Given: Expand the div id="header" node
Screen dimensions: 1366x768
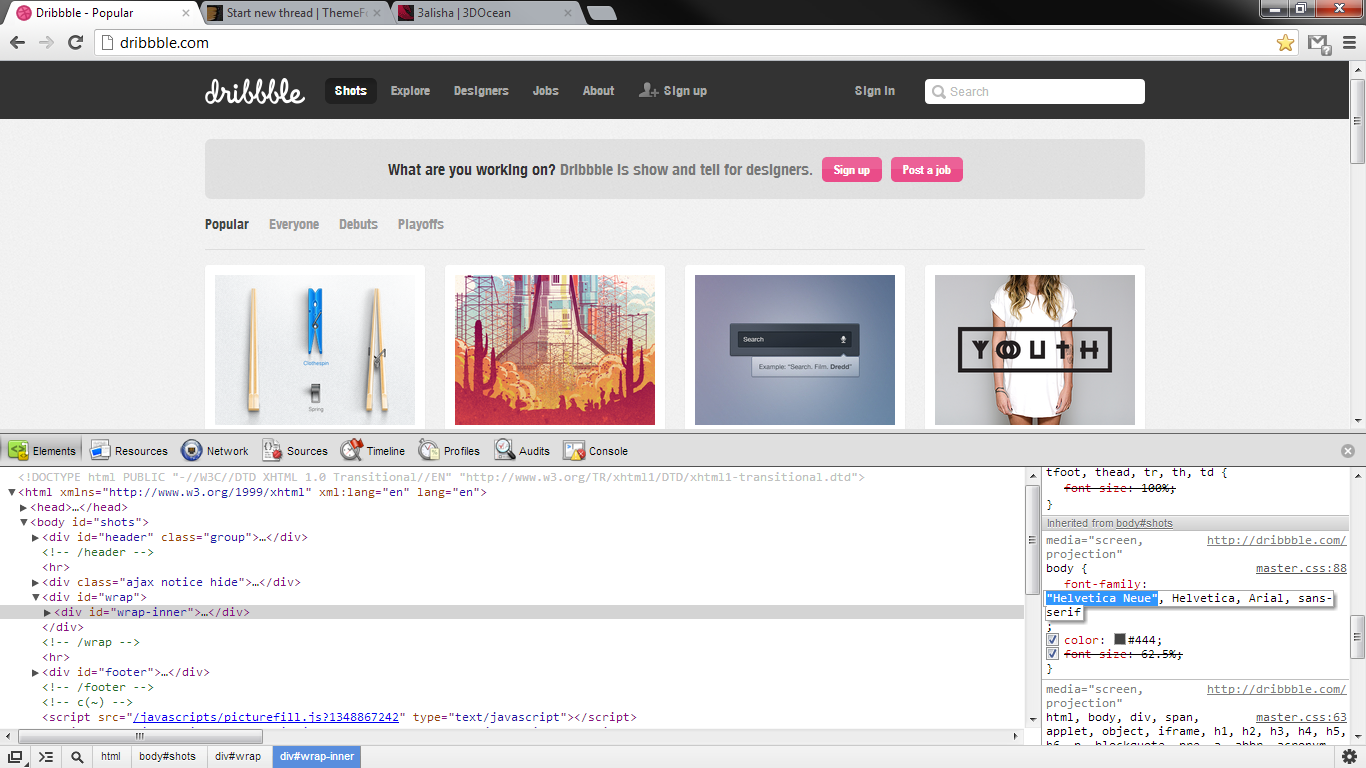Looking at the screenshot, I should (x=36, y=538).
